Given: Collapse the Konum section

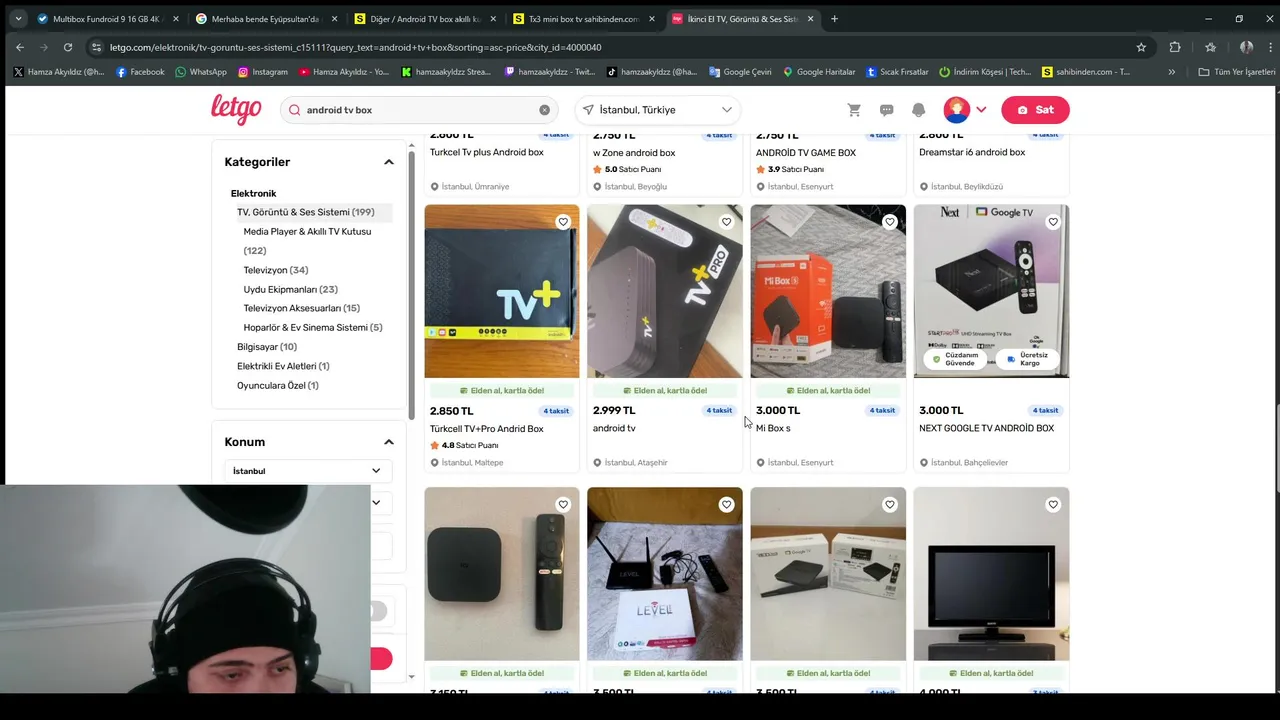Looking at the screenshot, I should [389, 442].
